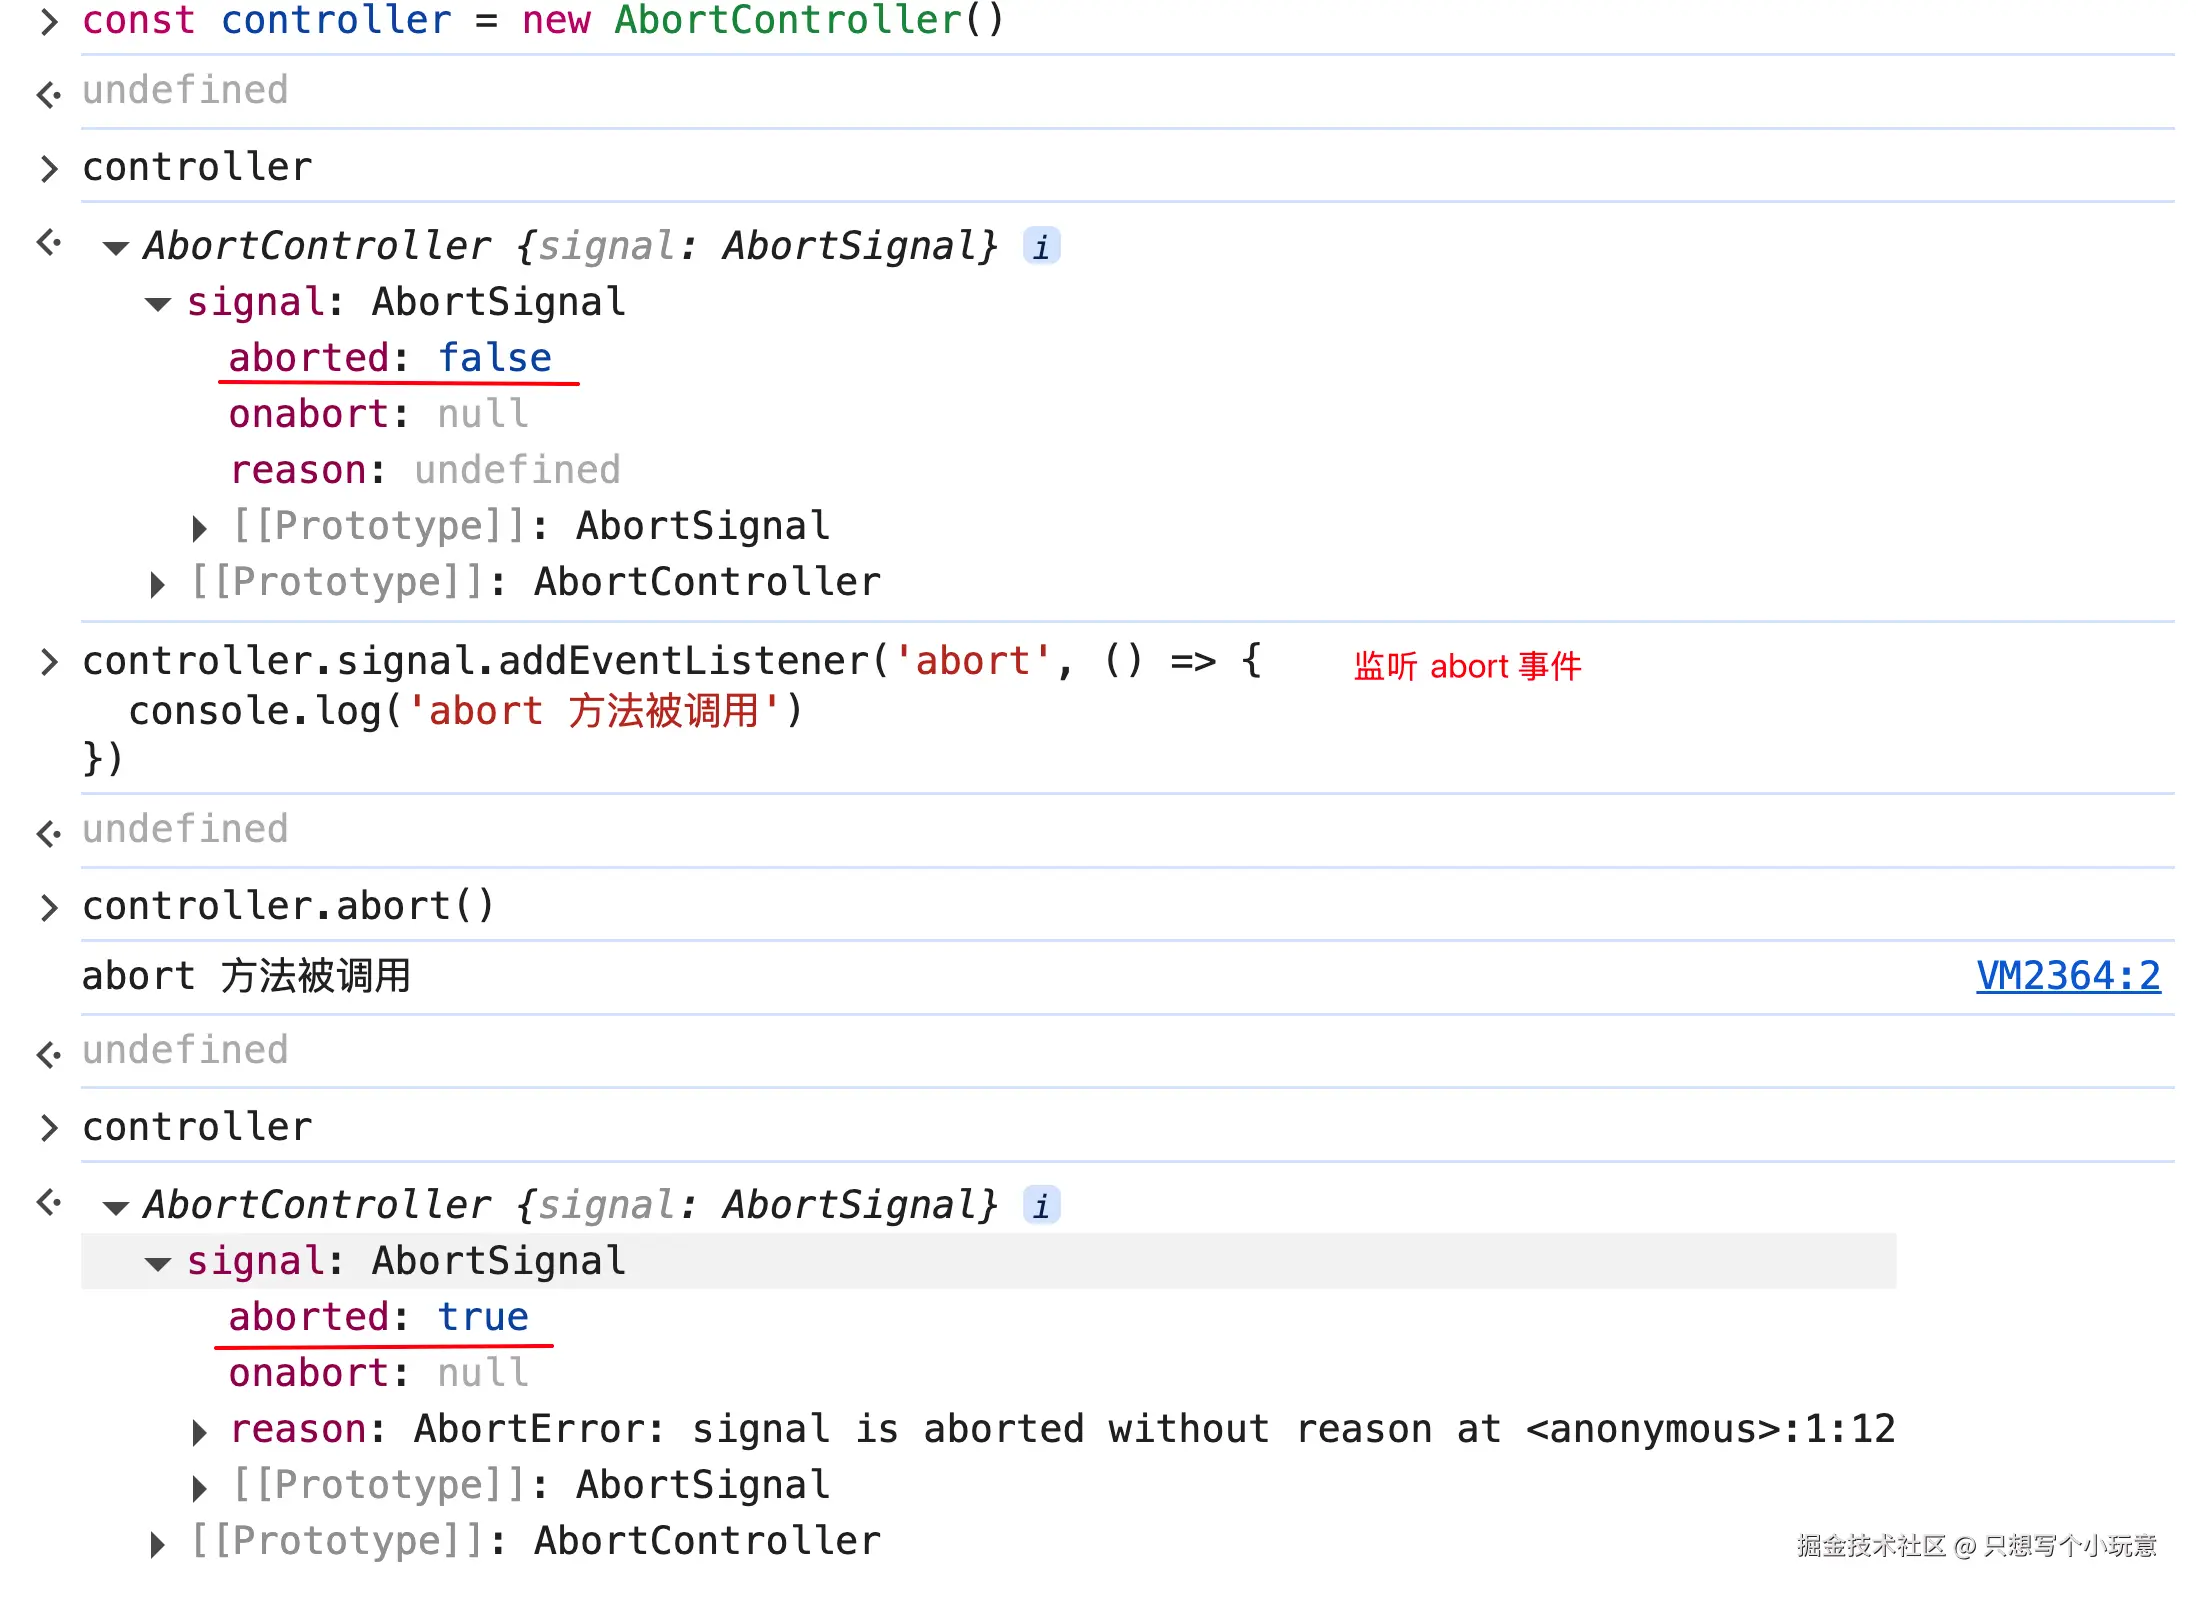Select the aborted: true property
The image size is (2196, 1598).
pos(378,1317)
